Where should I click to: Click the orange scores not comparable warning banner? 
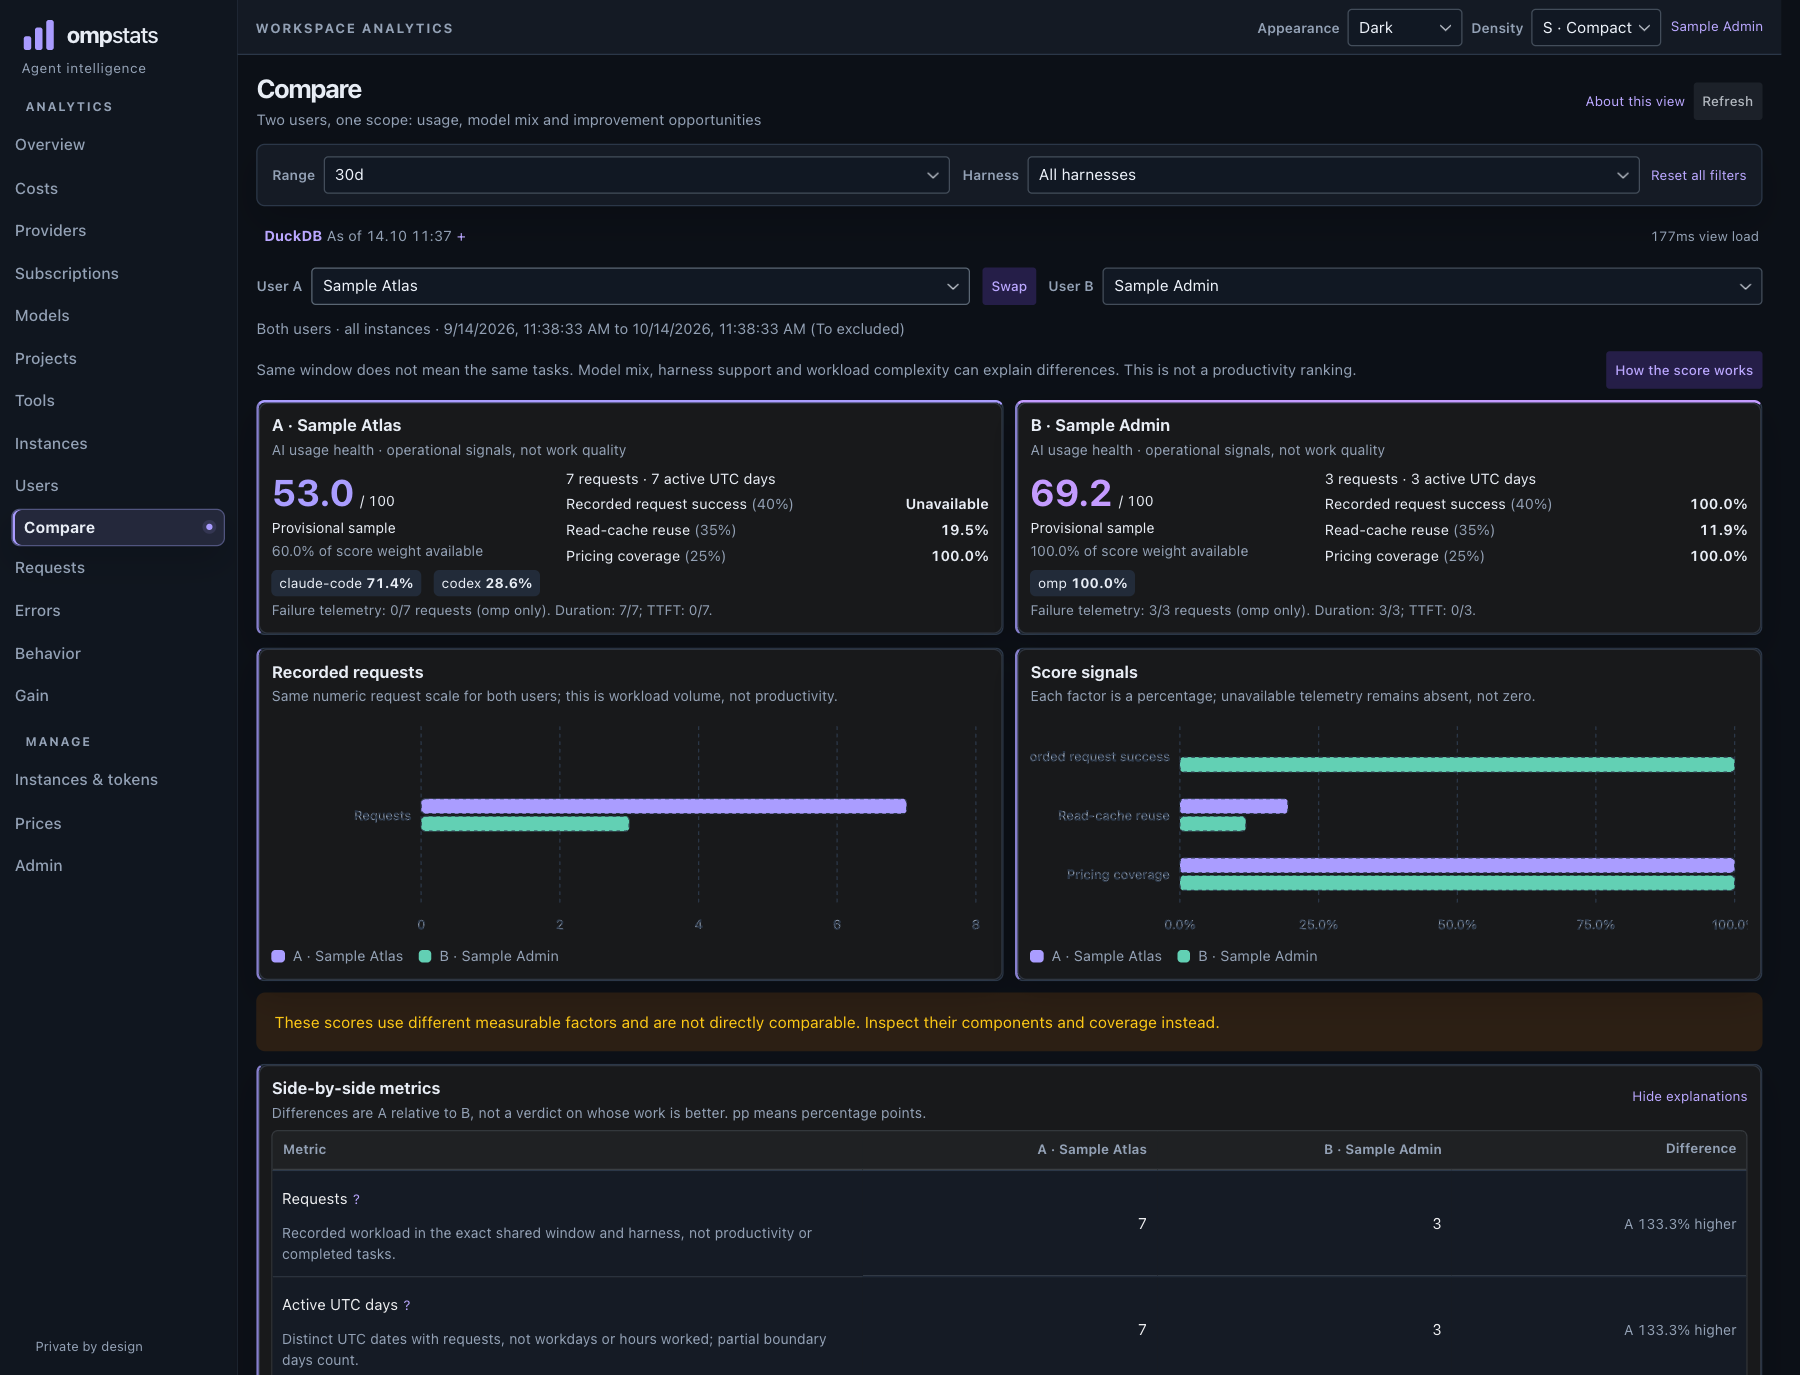click(1009, 1023)
